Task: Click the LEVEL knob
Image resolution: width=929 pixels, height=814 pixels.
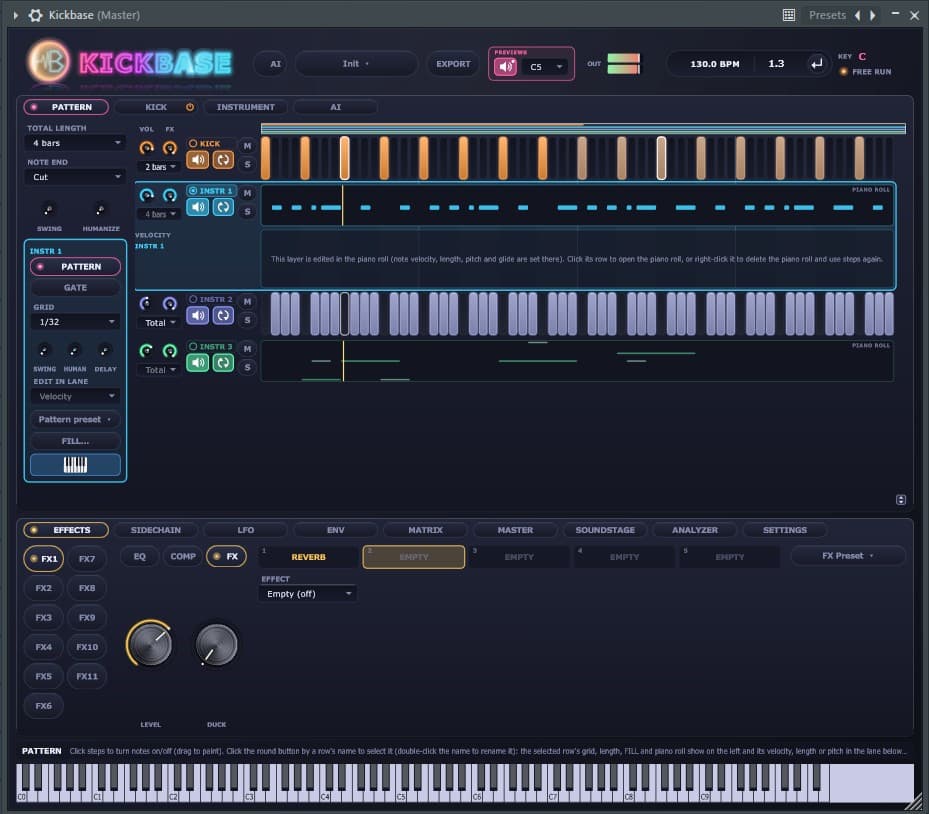Action: 150,644
